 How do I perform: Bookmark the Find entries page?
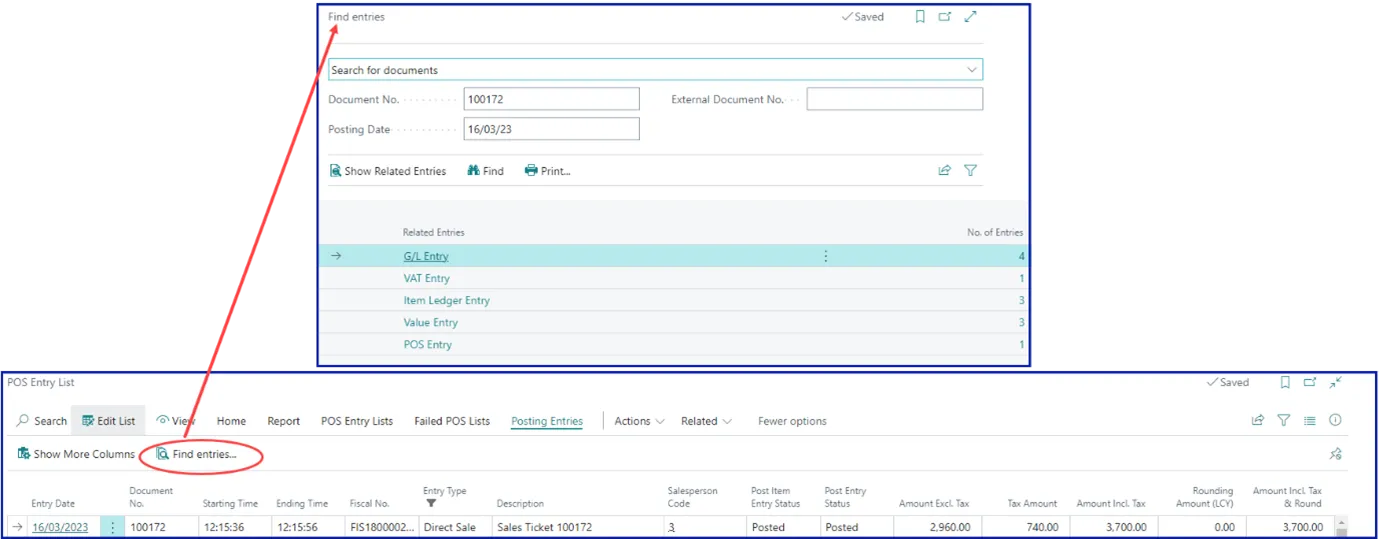pyautogui.click(x=920, y=17)
